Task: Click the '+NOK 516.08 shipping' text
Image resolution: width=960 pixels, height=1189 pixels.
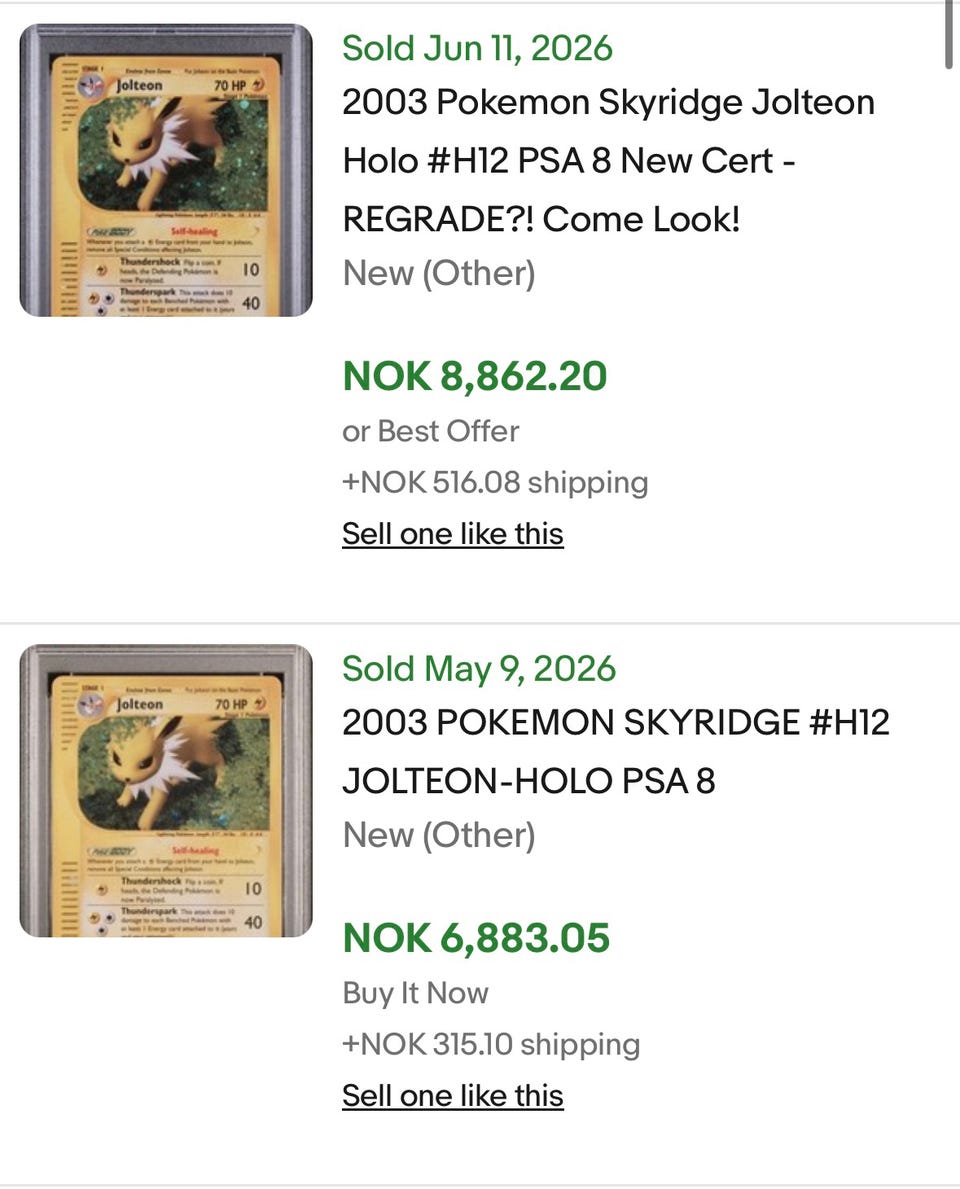Action: pyautogui.click(x=495, y=482)
